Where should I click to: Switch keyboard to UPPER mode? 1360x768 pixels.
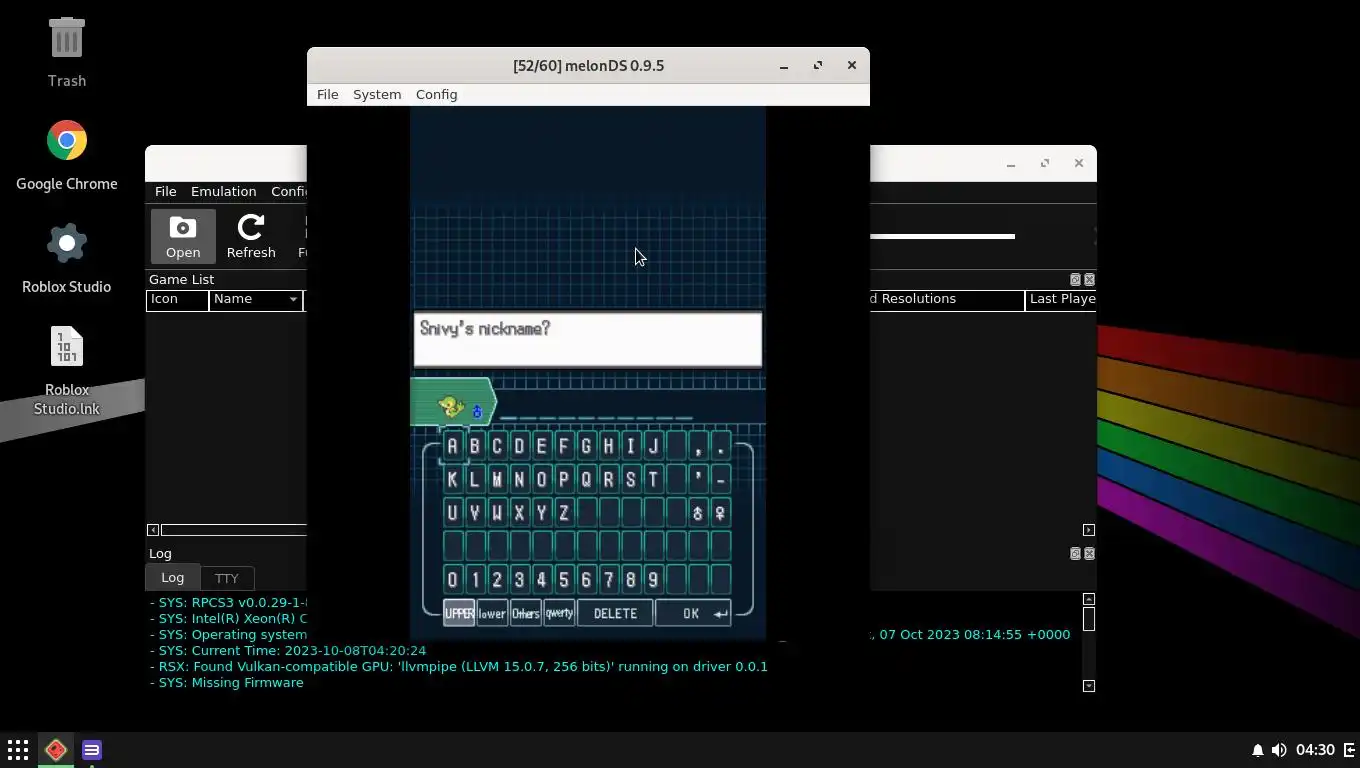pyautogui.click(x=459, y=613)
